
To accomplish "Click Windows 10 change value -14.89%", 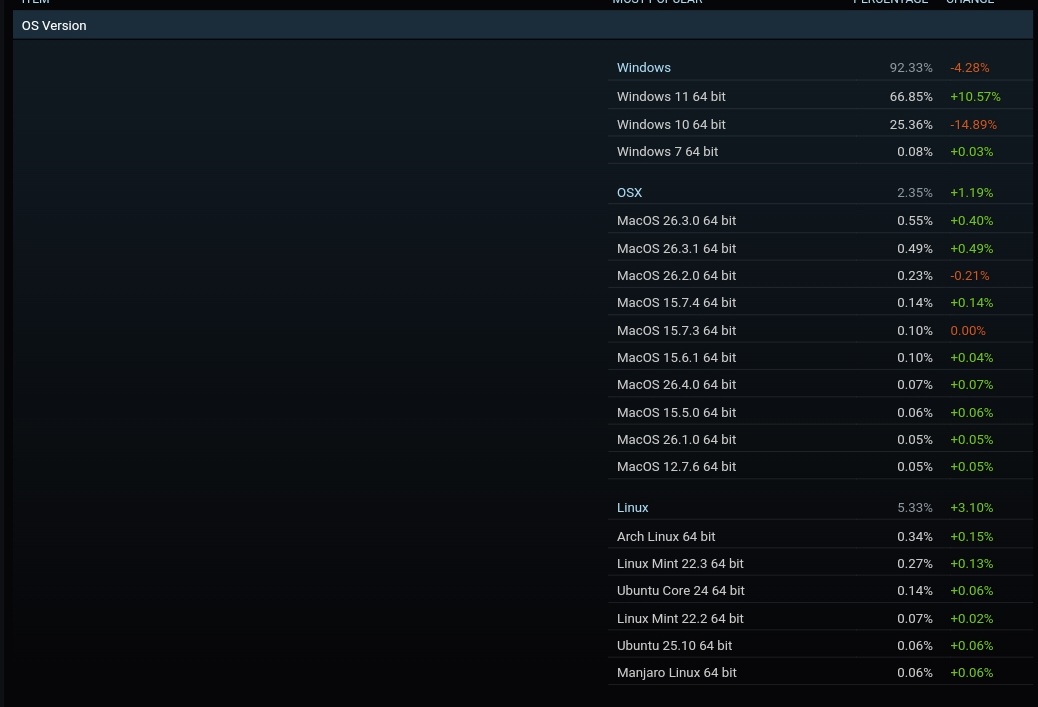I will click(973, 124).
